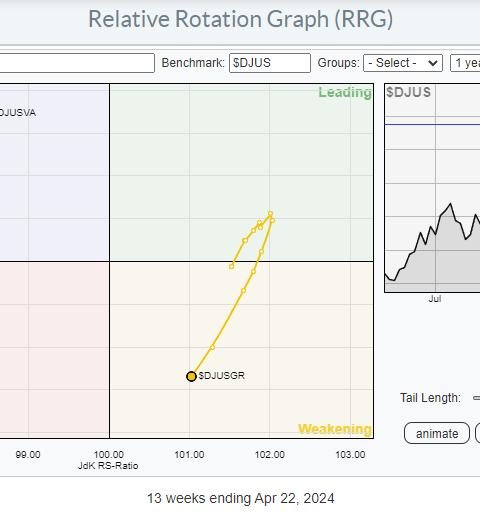Screen dimensions: 480x512
Task: Click the symbols input field left of Benchmark
Action: point(77,63)
